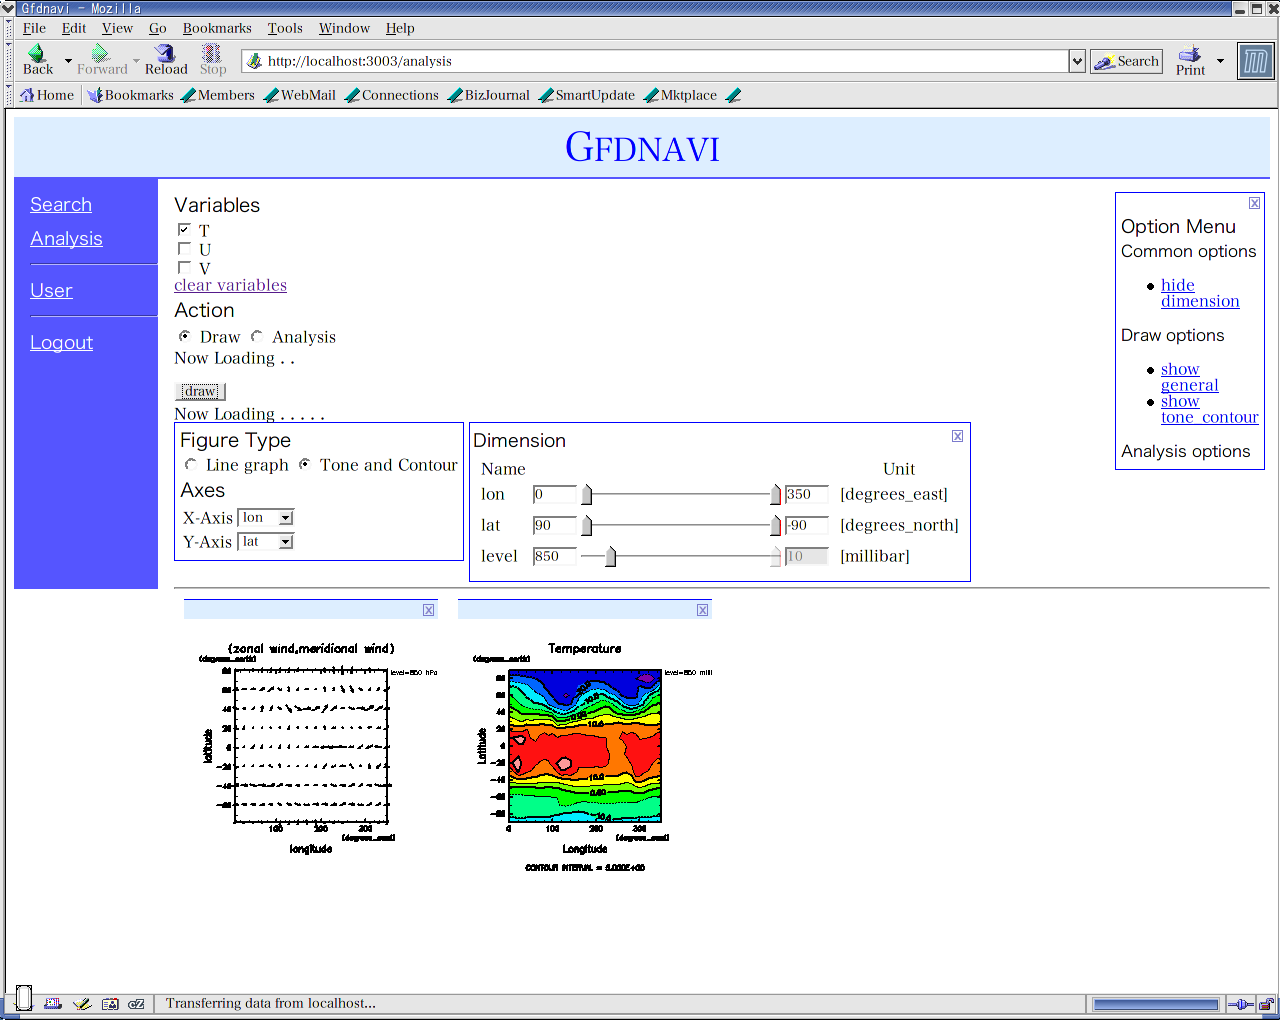Click the Search button next to the URL bar
The image size is (1280, 1020).
[x=1126, y=61]
